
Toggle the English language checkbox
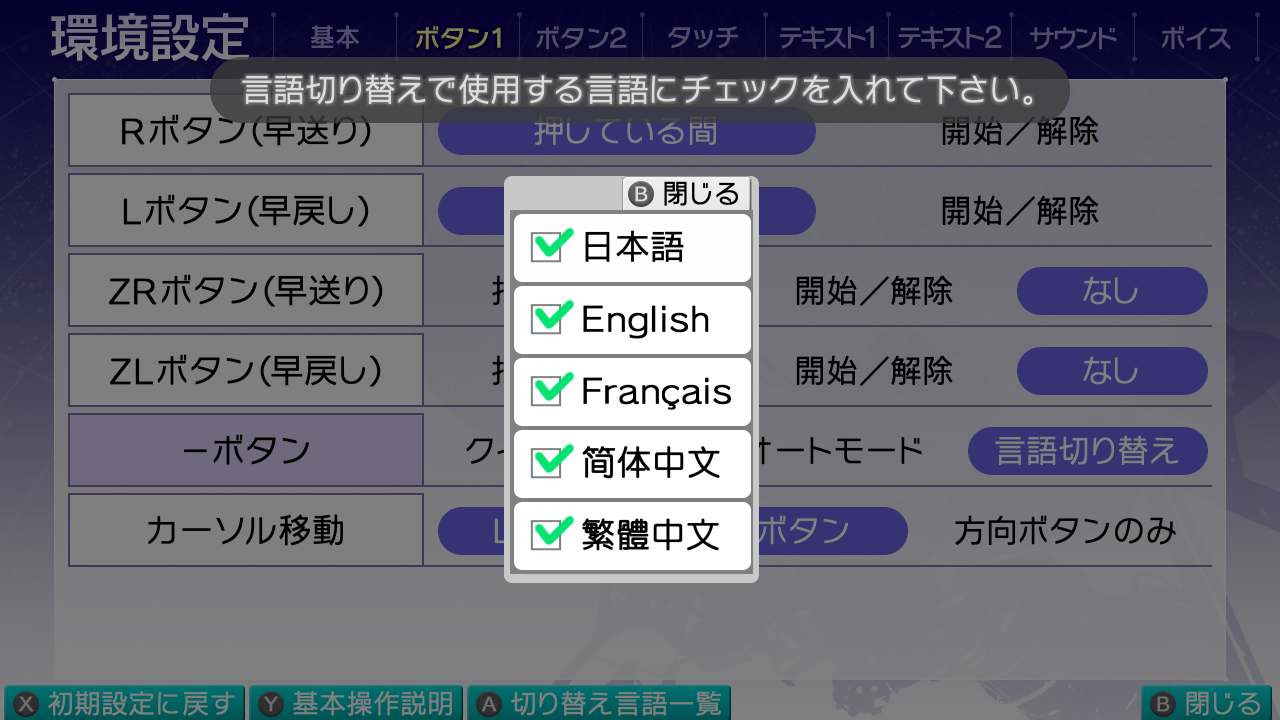tap(547, 319)
